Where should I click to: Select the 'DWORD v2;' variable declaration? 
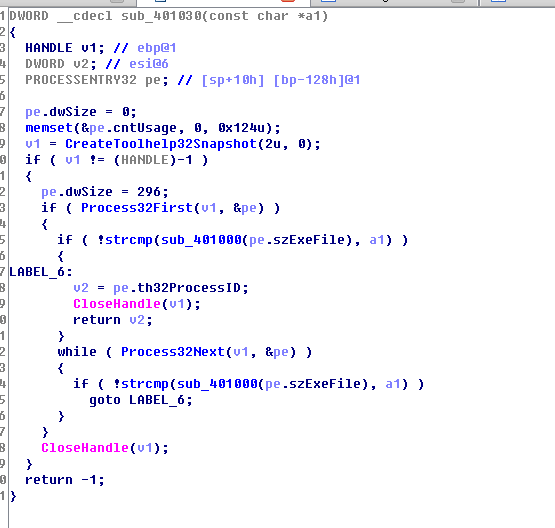61,64
